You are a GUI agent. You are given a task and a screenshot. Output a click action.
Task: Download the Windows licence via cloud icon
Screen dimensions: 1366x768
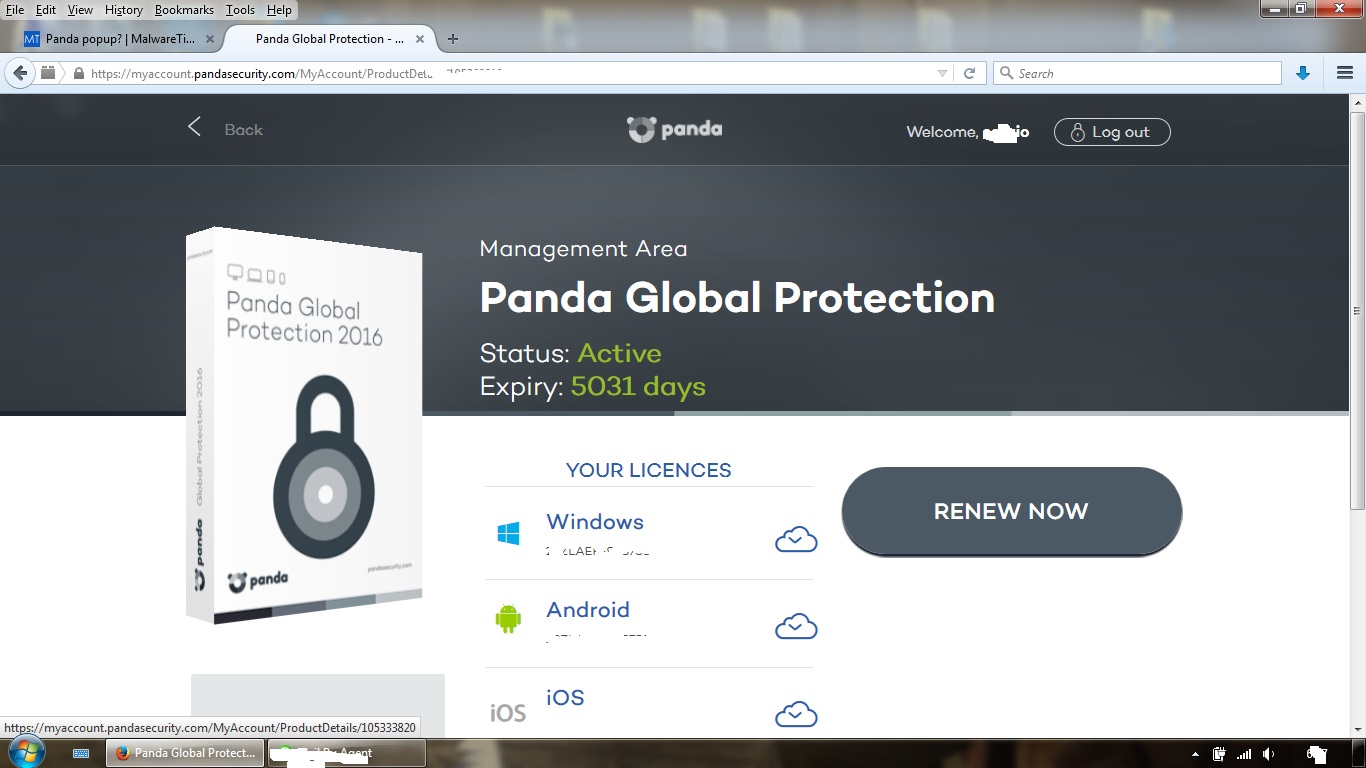[x=796, y=540]
